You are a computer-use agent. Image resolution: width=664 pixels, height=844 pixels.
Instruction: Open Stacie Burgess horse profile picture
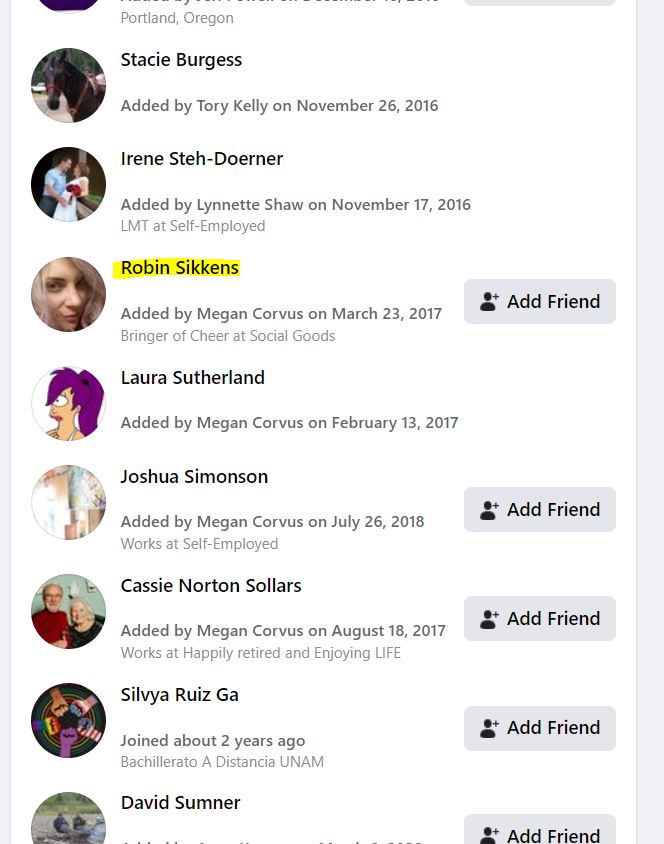pos(68,85)
